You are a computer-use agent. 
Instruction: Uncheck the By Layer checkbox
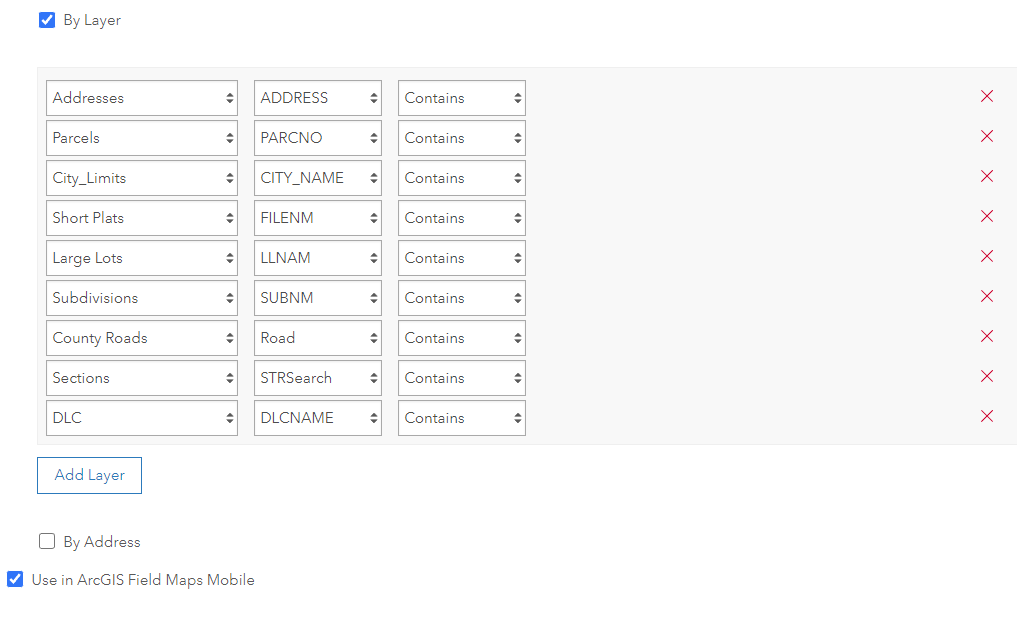[x=47, y=20]
